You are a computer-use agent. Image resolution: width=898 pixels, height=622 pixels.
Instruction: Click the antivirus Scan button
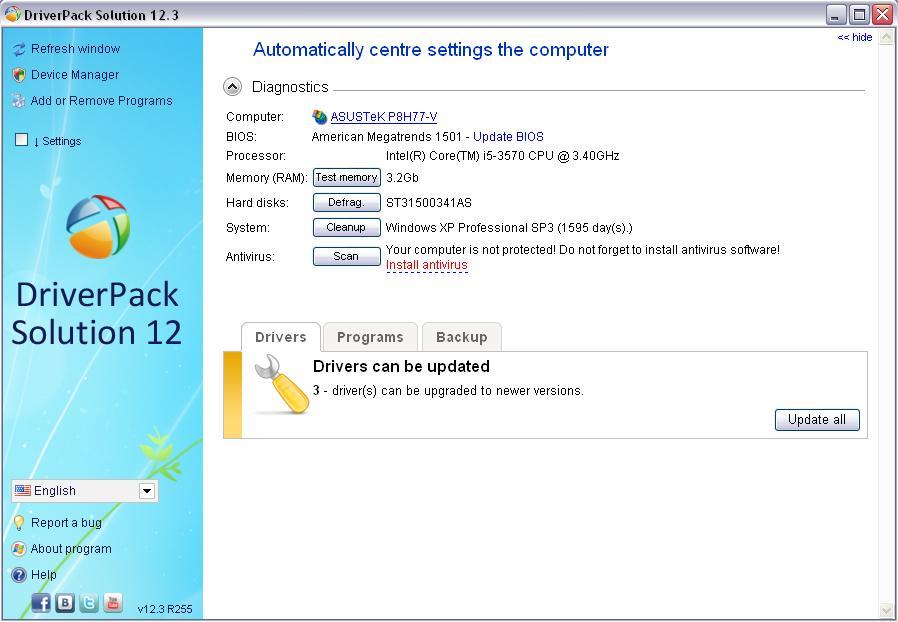[346, 256]
